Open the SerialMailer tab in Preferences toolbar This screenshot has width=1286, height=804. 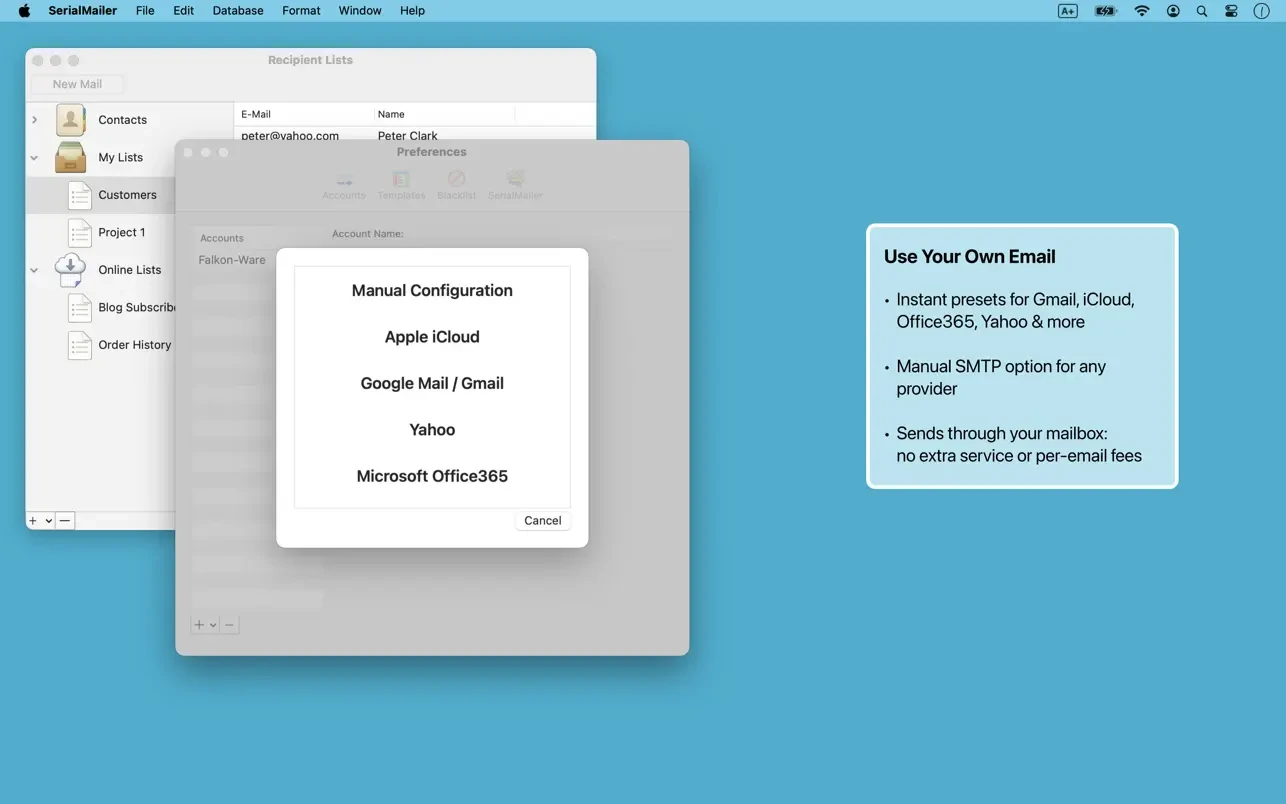515,185
